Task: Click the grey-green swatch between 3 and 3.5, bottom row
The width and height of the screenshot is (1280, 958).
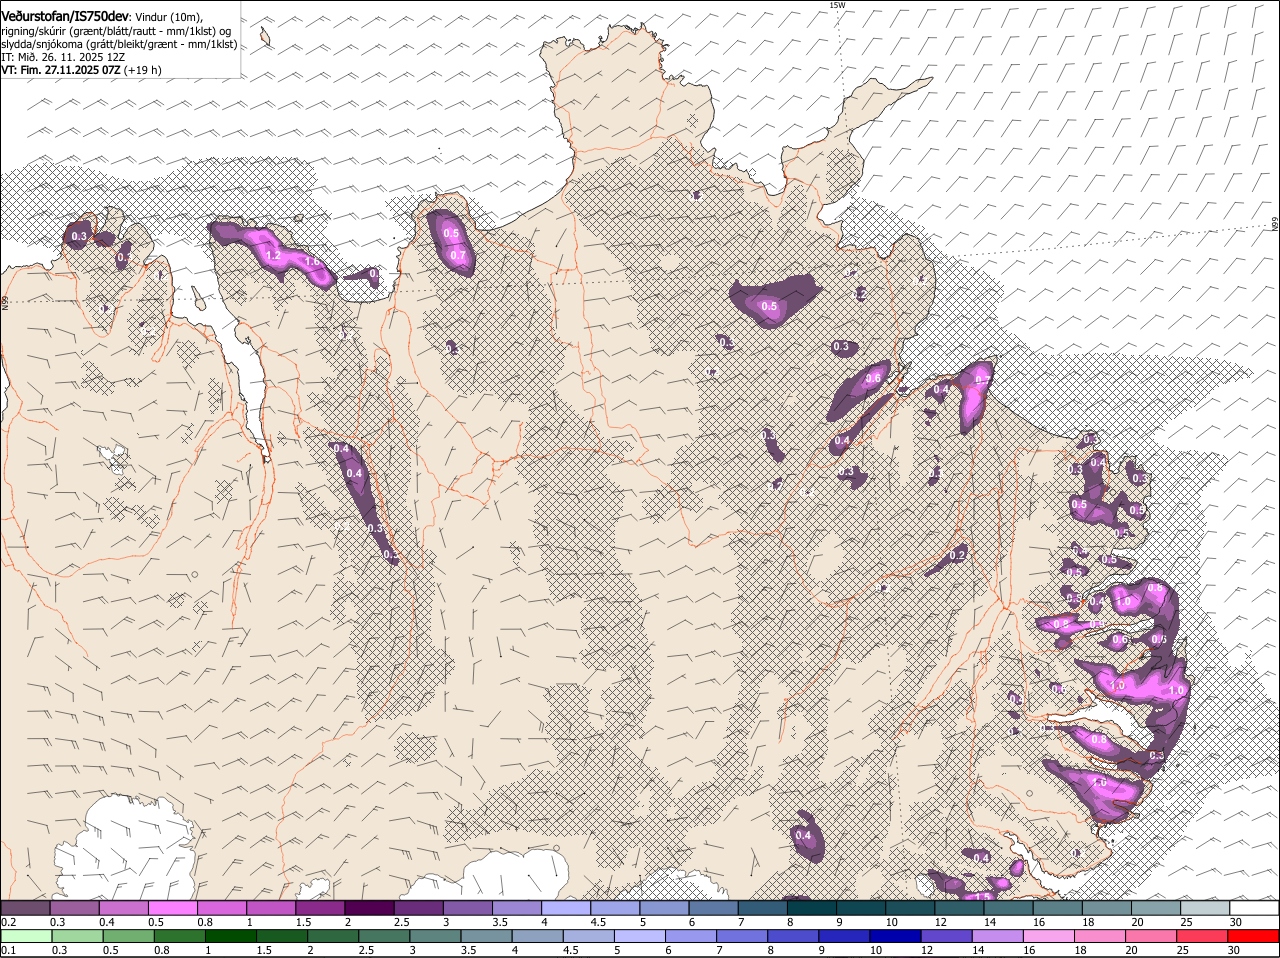Action: (x=437, y=936)
